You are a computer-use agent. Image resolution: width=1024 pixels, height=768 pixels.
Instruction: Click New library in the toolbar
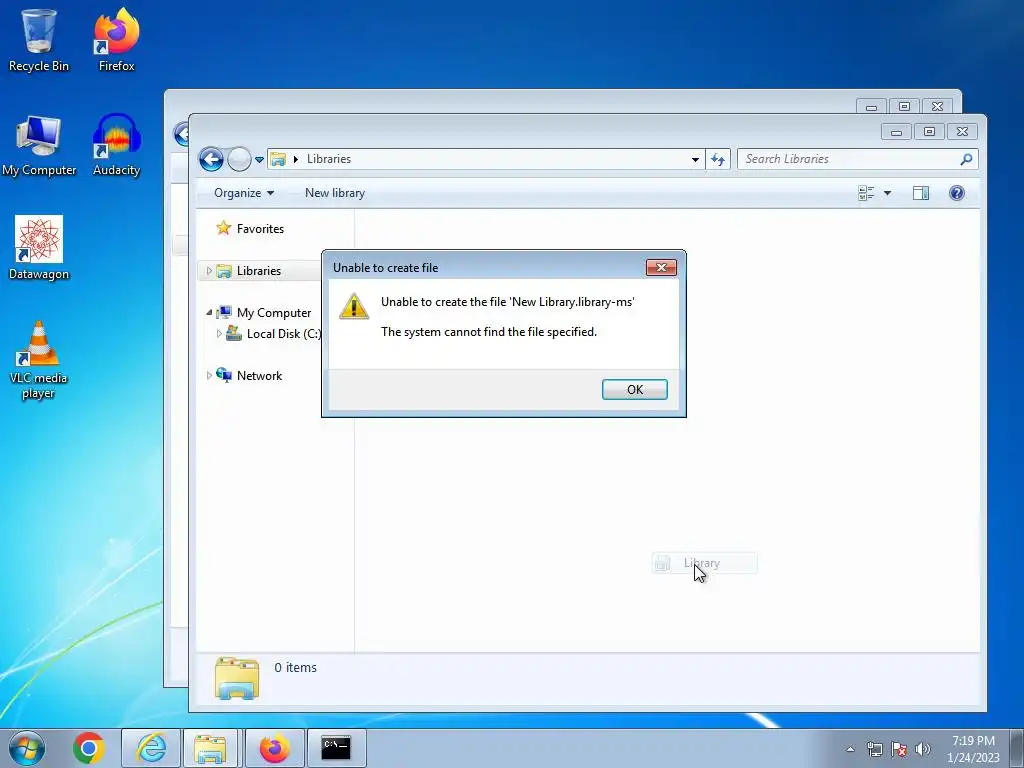334,193
